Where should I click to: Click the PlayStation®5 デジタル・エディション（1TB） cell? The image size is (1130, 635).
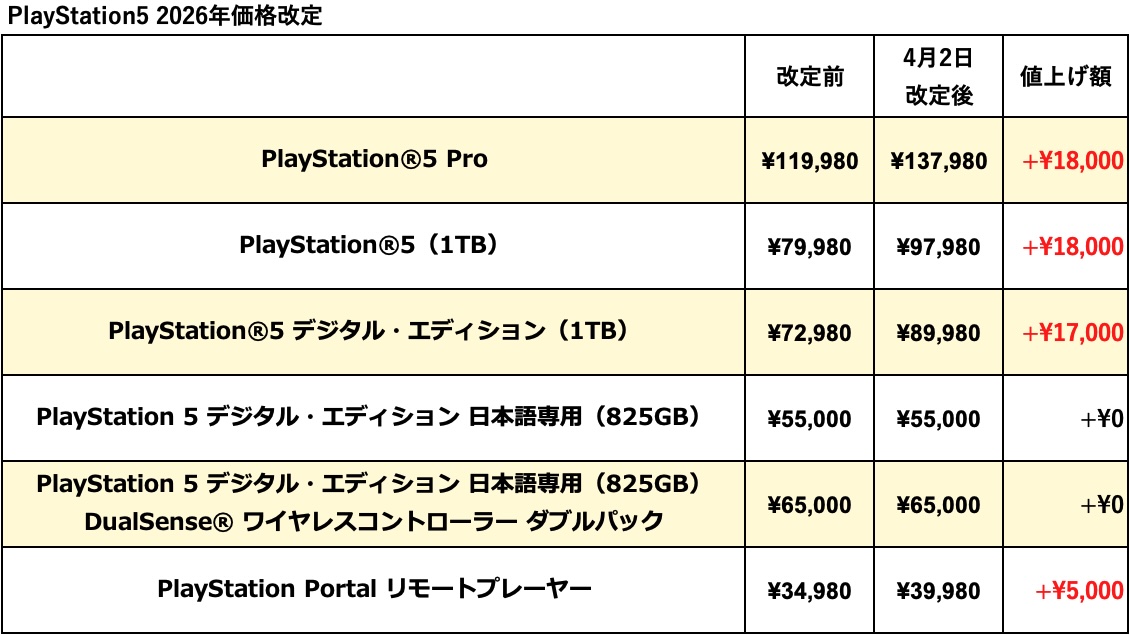pyautogui.click(x=374, y=331)
